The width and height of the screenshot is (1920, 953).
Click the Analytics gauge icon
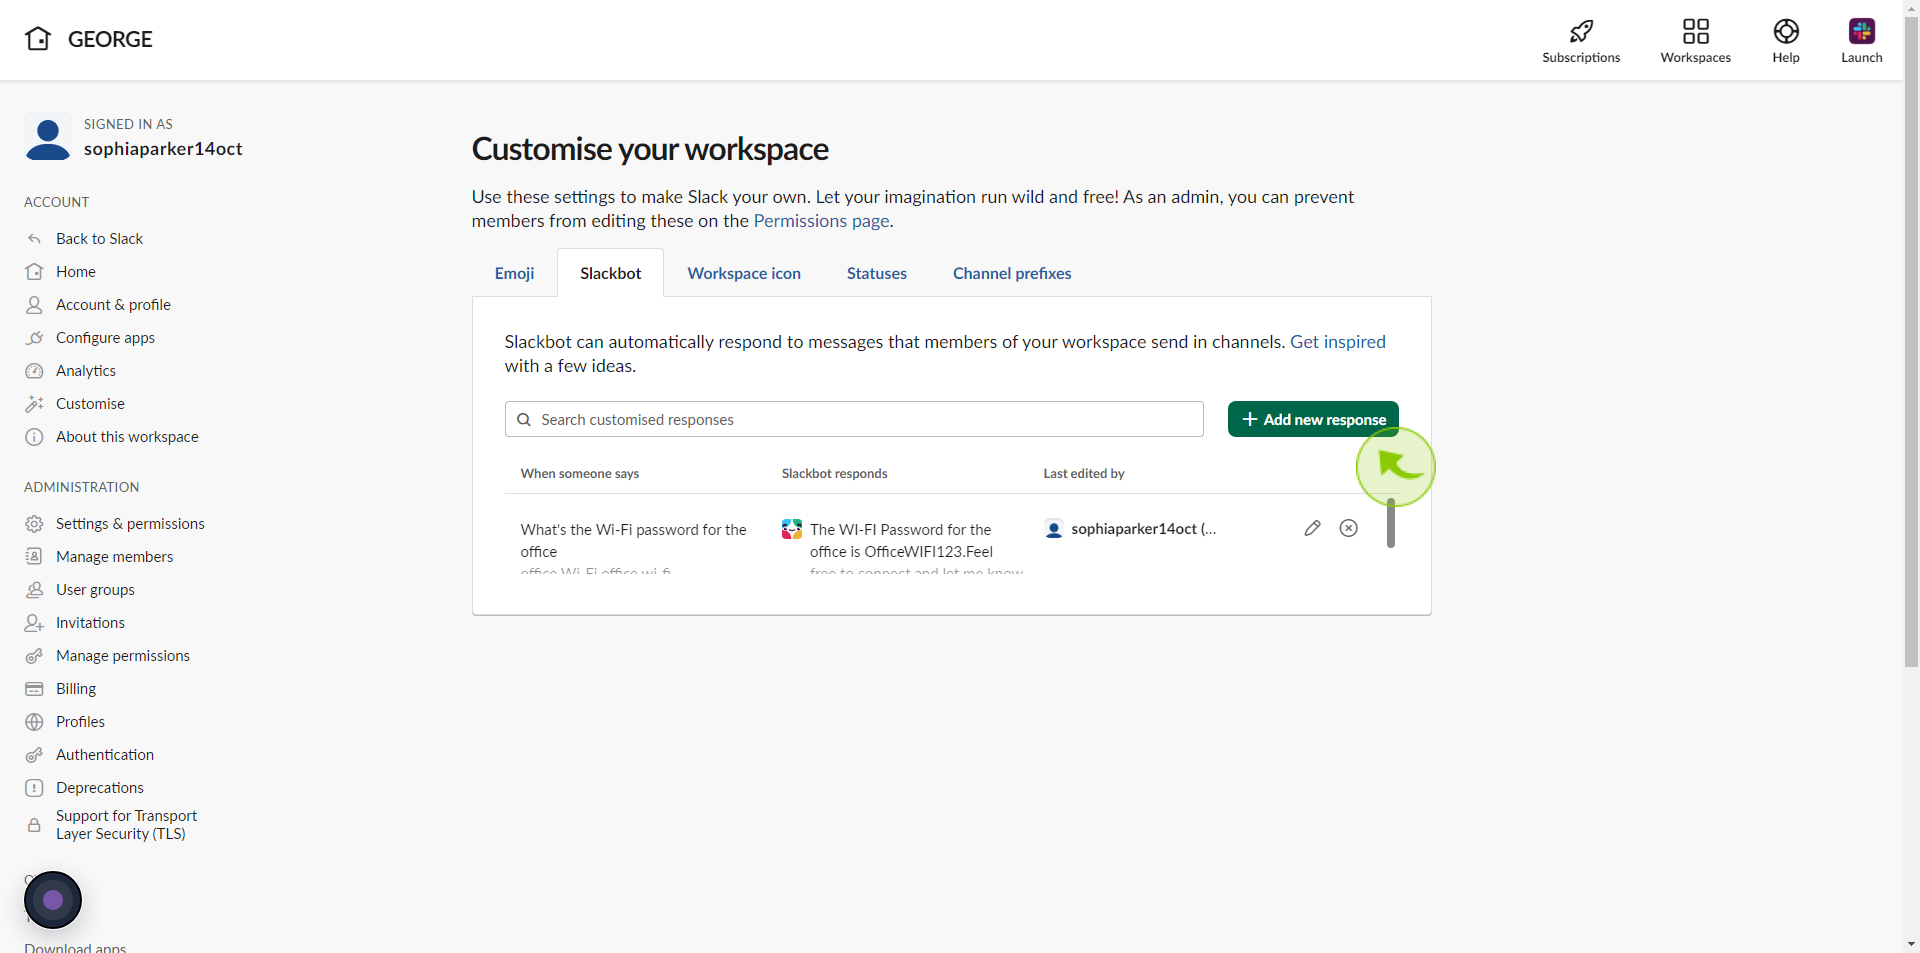point(34,371)
